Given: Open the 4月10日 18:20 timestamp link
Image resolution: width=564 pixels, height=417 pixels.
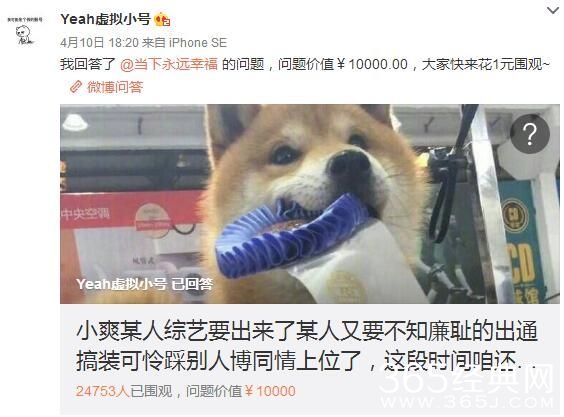Looking at the screenshot, I should click(x=99, y=43).
